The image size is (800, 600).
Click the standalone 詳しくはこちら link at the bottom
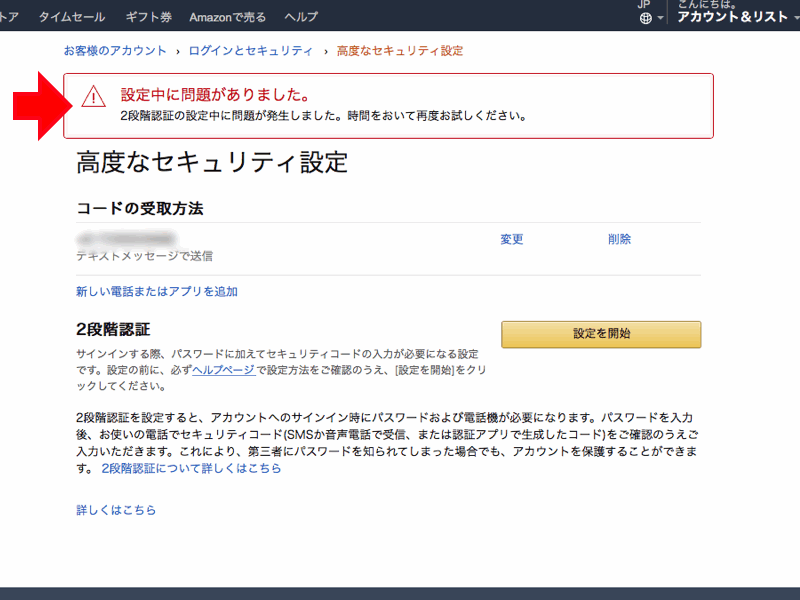116,510
